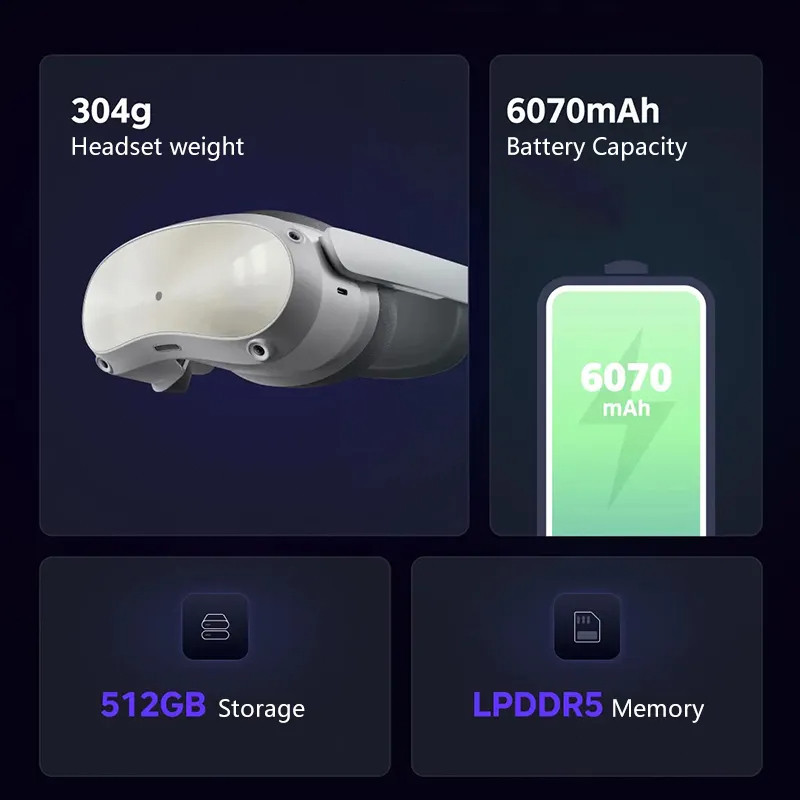Screen dimensions: 800x800
Task: Click the mAh text inside battery
Action: click(x=626, y=408)
